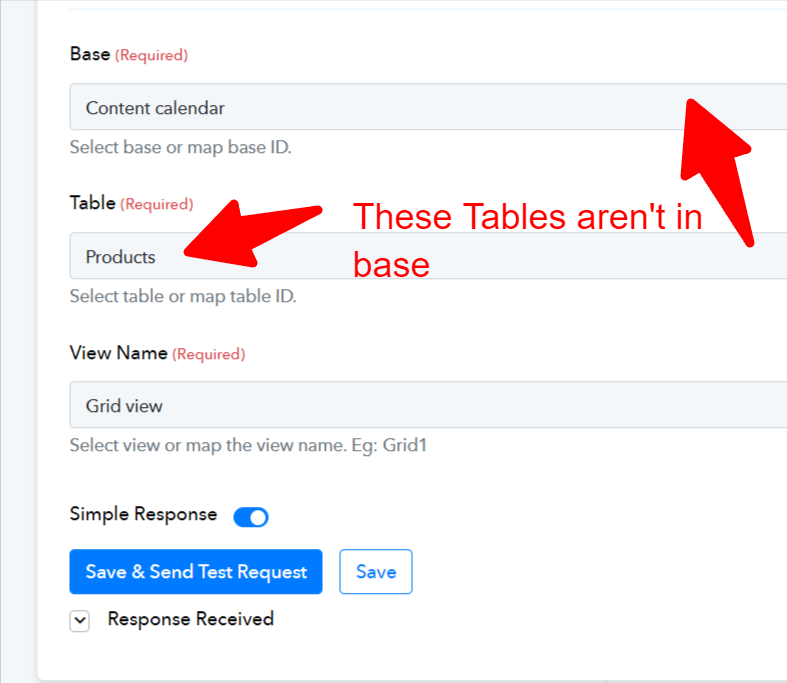Click the 'Select view or map the view name' hint

coord(248,445)
